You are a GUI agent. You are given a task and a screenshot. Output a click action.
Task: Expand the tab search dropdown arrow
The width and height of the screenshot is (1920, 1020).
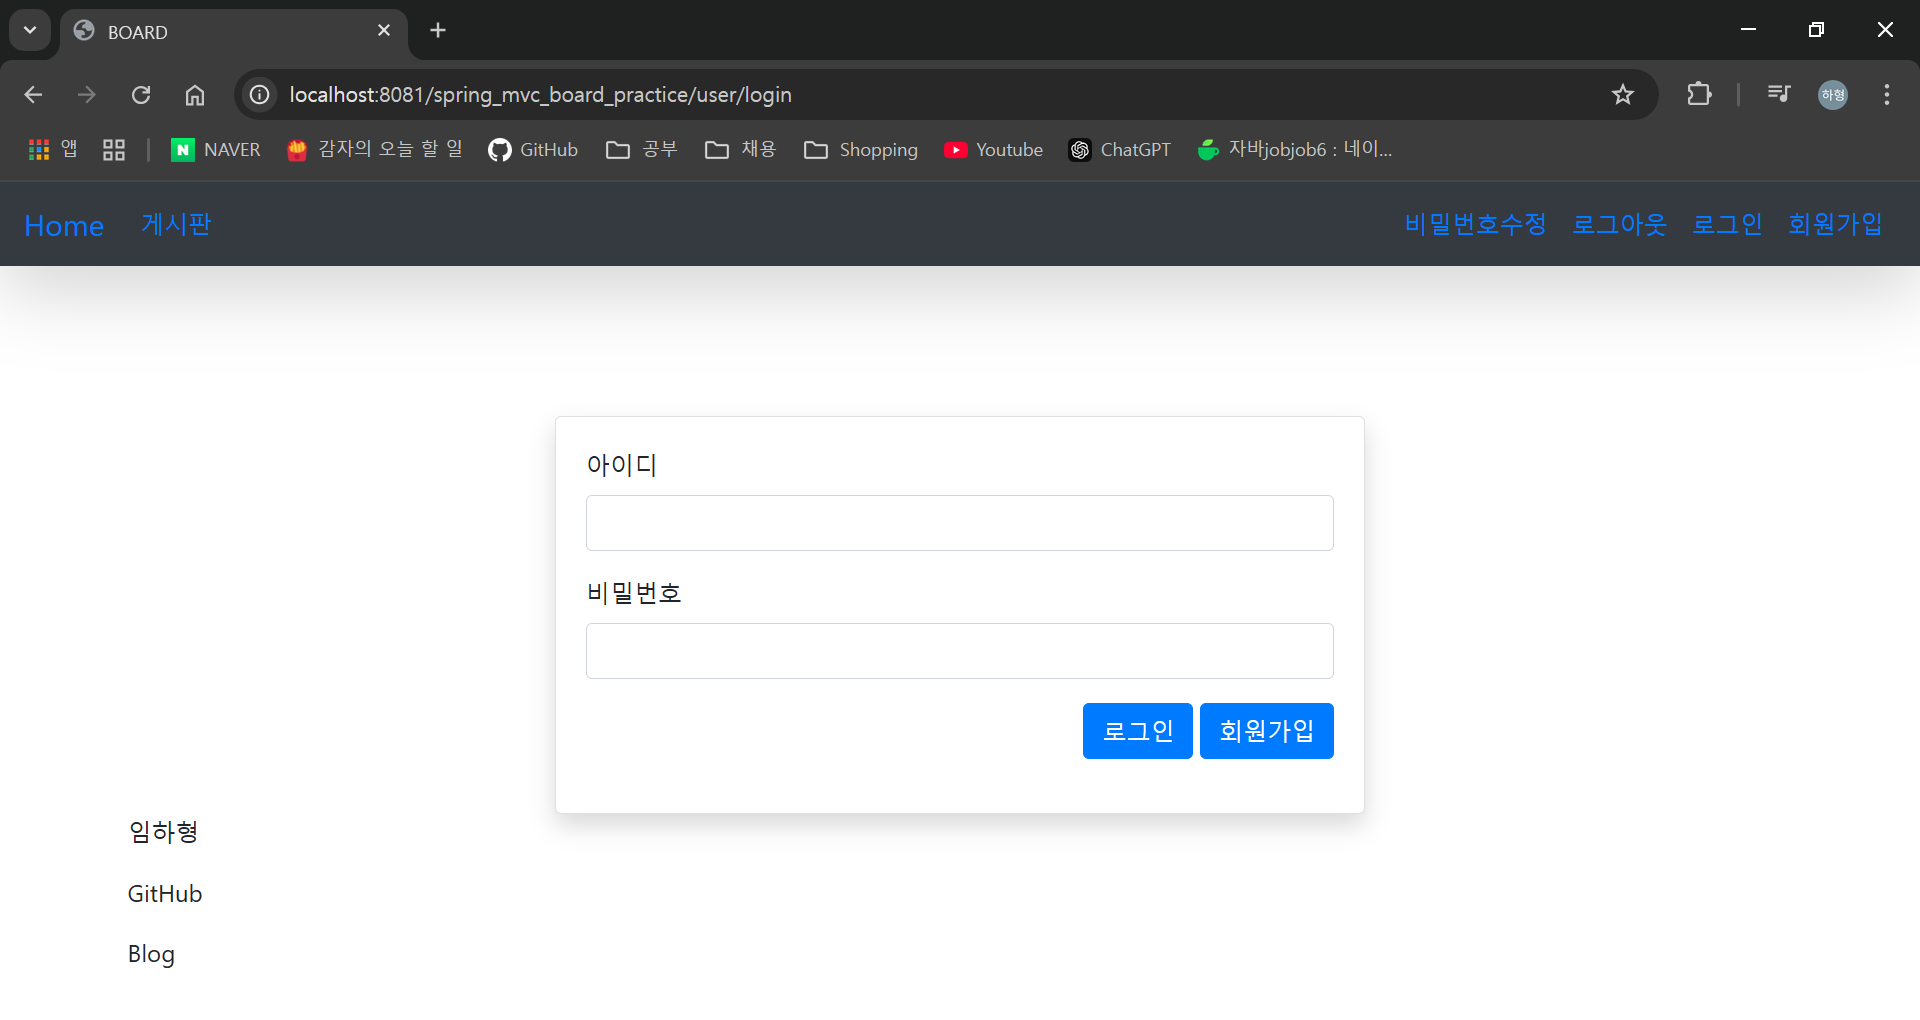pos(30,30)
